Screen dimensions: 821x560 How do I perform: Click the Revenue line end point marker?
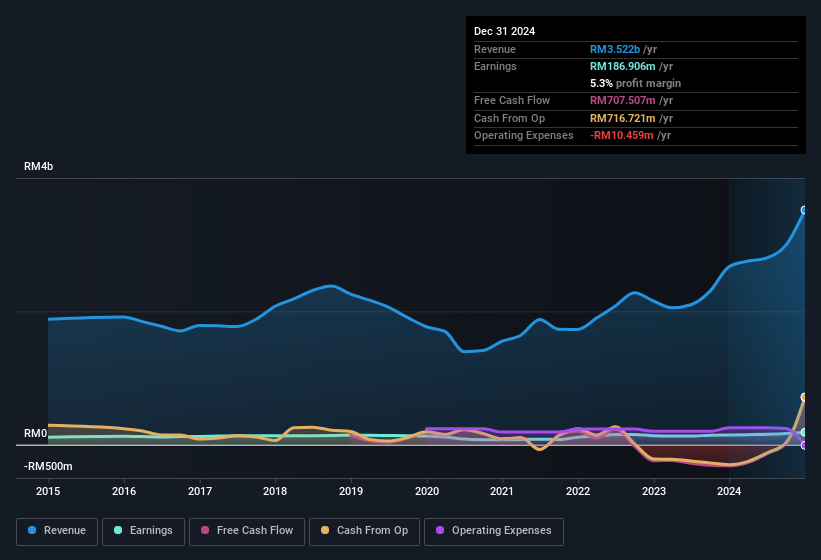(804, 210)
